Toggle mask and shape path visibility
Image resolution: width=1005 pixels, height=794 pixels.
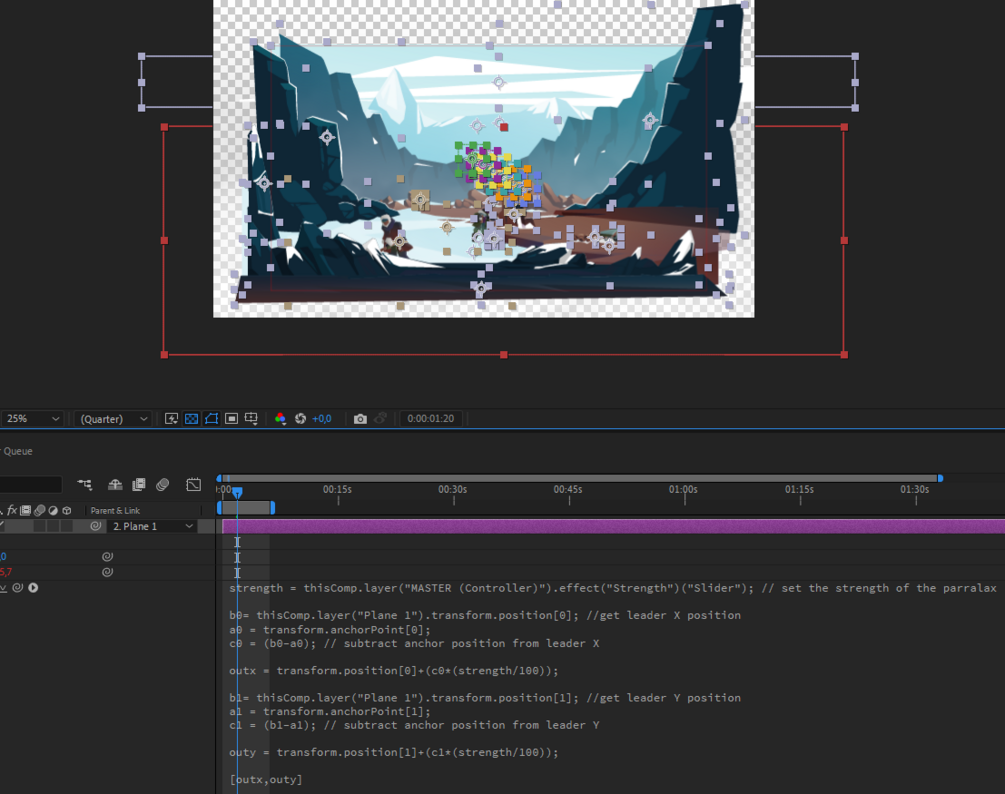pos(212,418)
